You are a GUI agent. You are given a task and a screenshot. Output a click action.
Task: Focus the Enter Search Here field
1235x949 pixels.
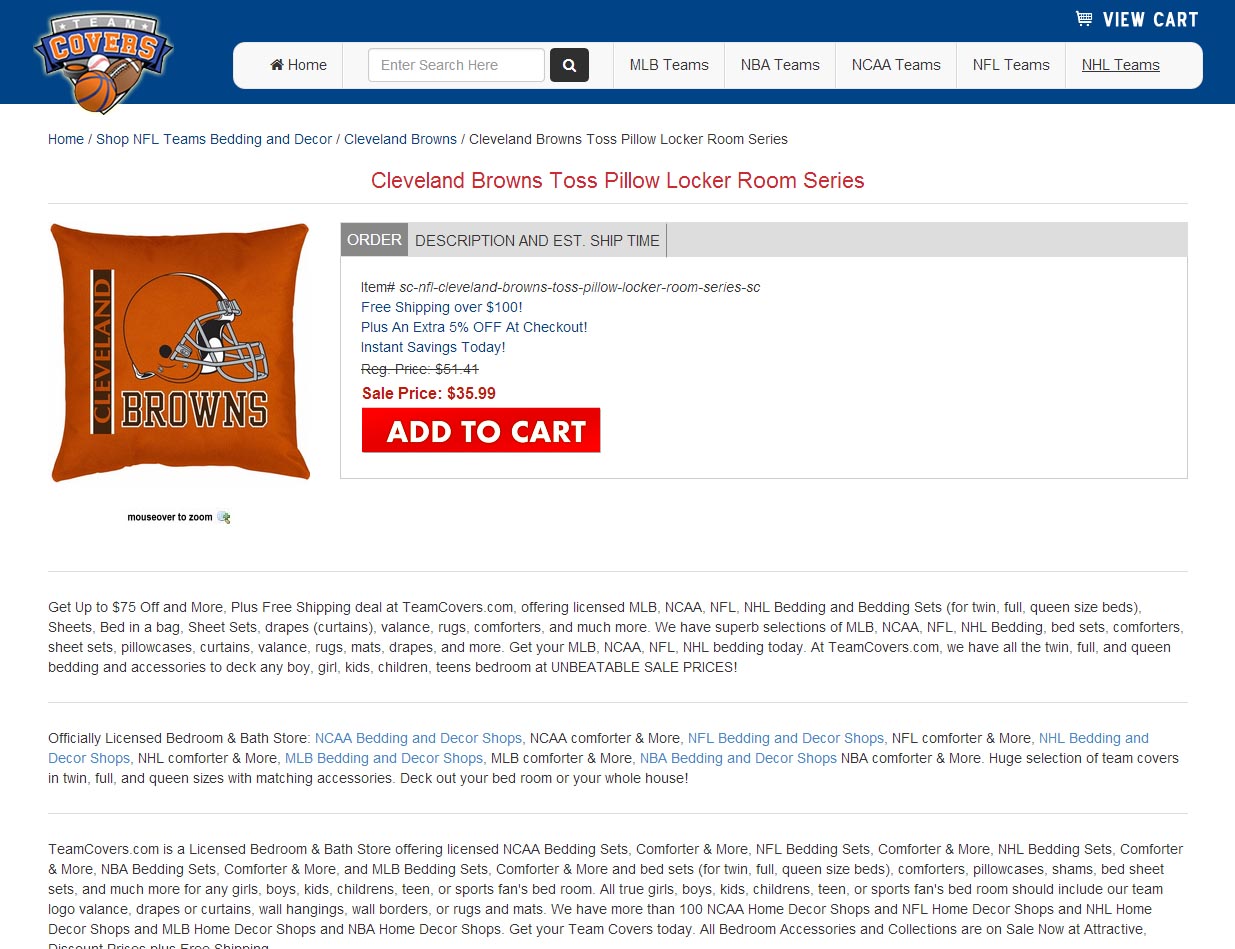pos(456,65)
